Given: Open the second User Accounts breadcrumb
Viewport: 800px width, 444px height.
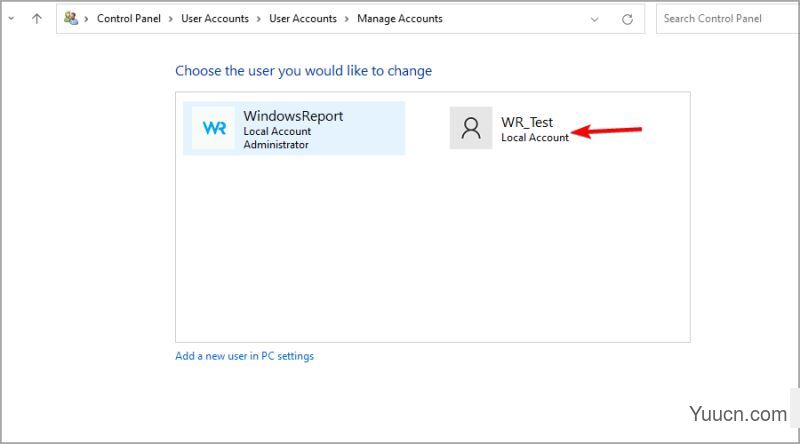Looking at the screenshot, I should click(x=303, y=18).
